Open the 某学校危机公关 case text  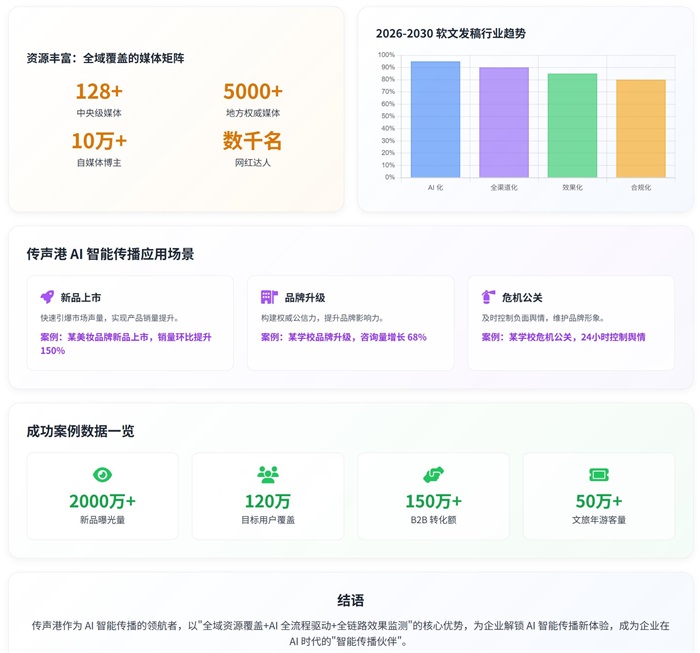click(x=563, y=337)
